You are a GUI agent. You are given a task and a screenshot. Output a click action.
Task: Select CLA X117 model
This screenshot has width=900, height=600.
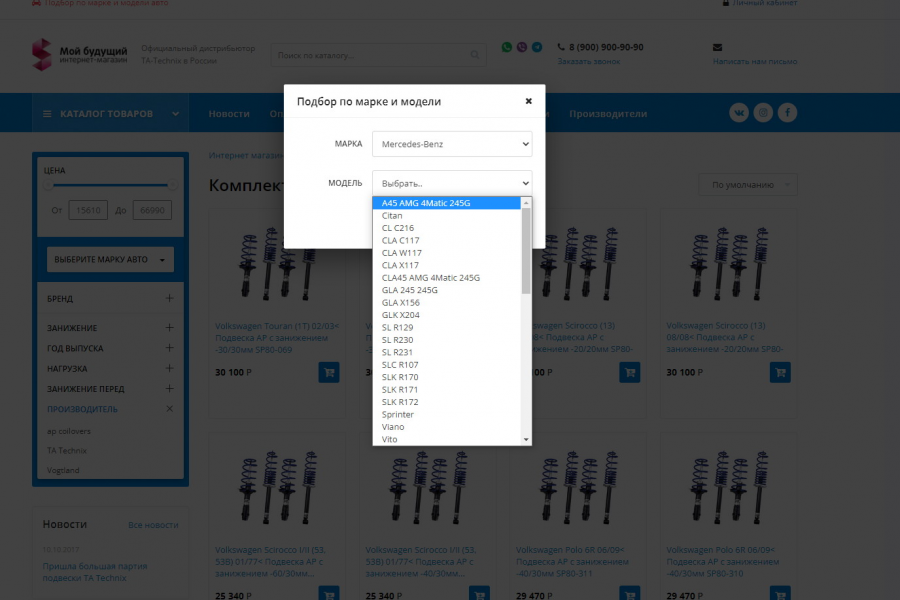[447, 265]
